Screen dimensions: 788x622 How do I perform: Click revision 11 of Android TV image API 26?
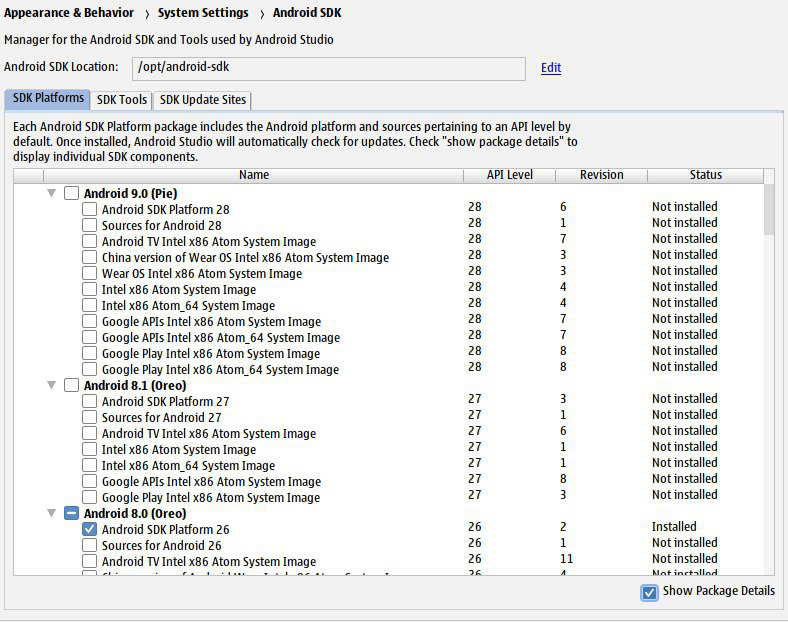[x=566, y=559]
